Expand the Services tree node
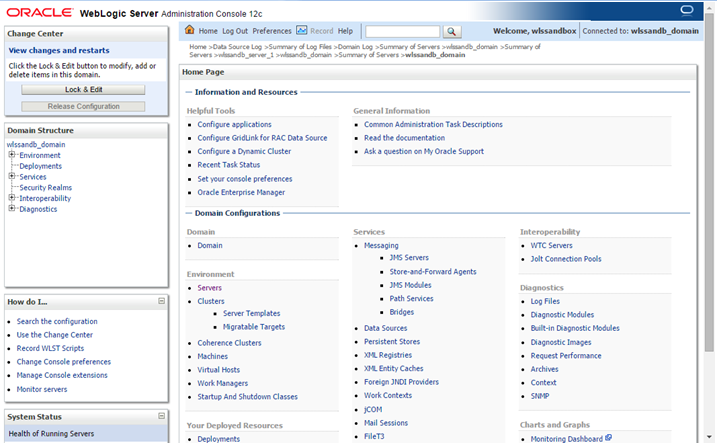The width and height of the screenshot is (717, 444). (12, 176)
